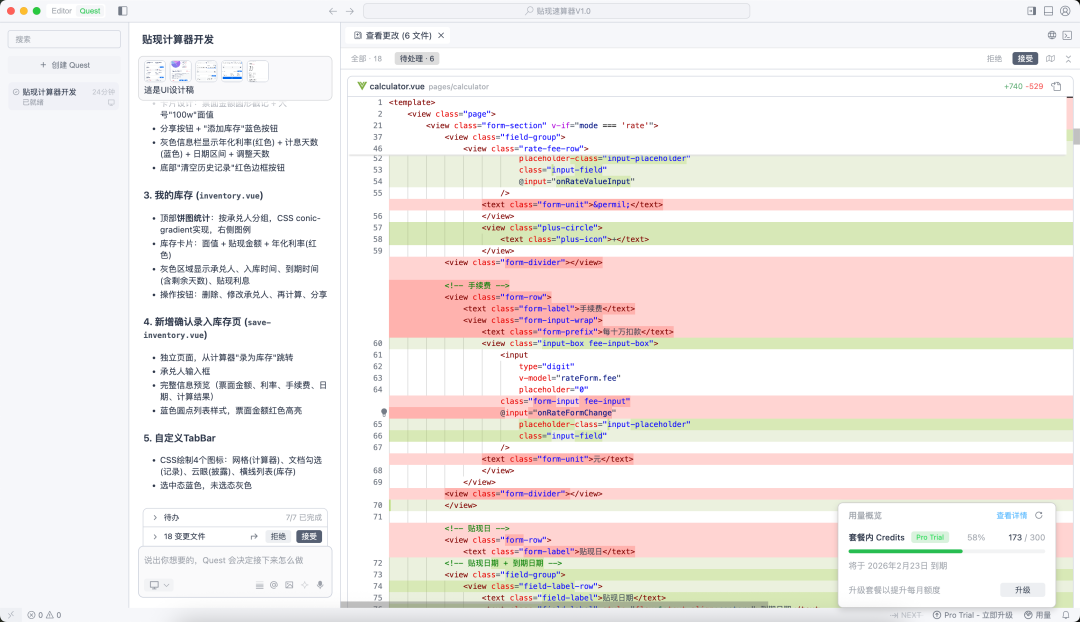Open file icon next to calculator.vue diff stats
The image size is (1080, 622).
pos(1056,87)
